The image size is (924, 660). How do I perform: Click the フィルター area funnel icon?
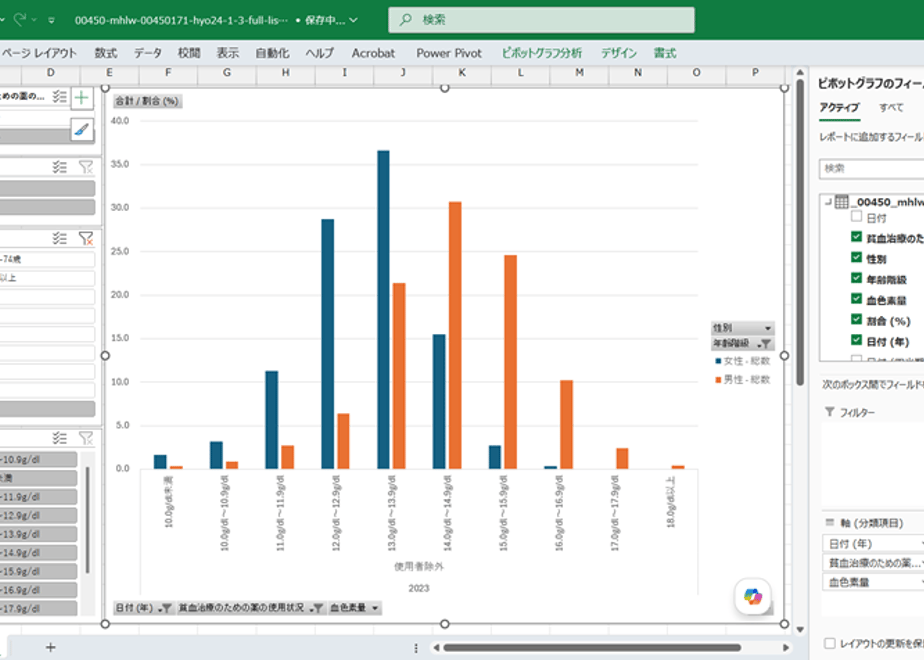tap(830, 412)
